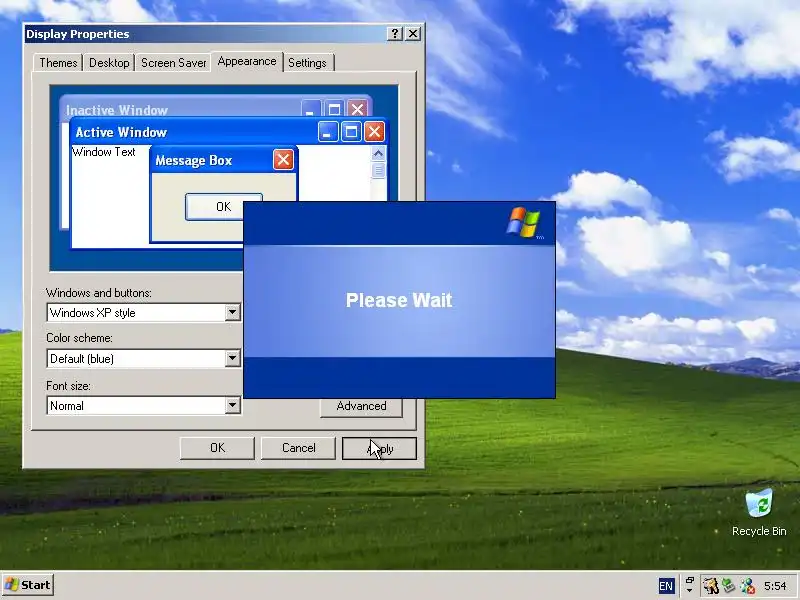Click the OK button below the tabs
The image size is (800, 600).
click(217, 448)
